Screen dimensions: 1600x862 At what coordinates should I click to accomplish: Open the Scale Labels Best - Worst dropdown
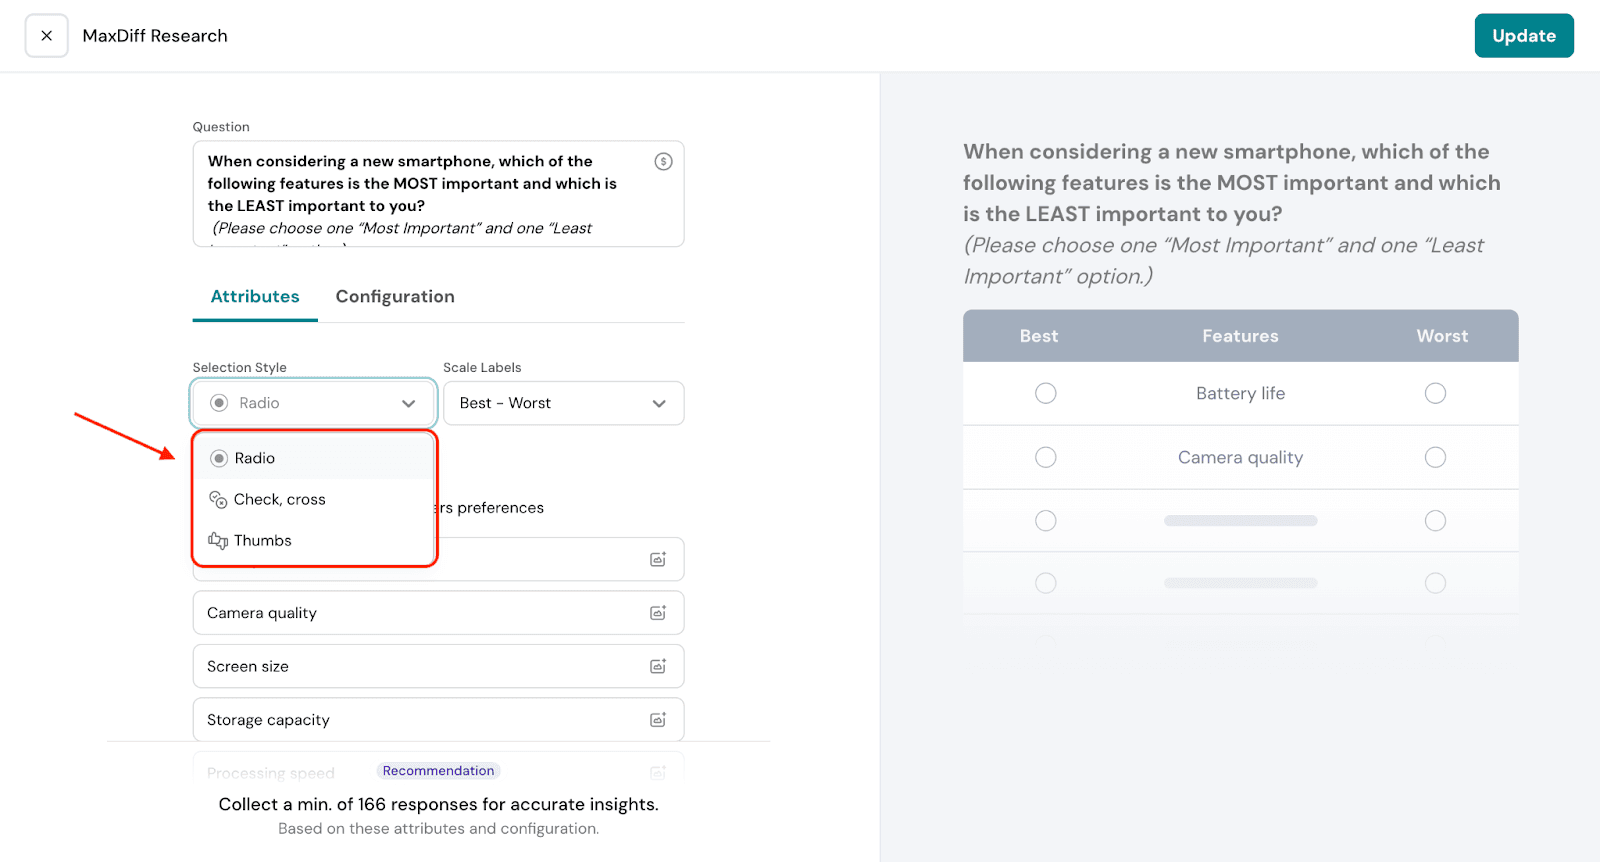[x=563, y=403]
